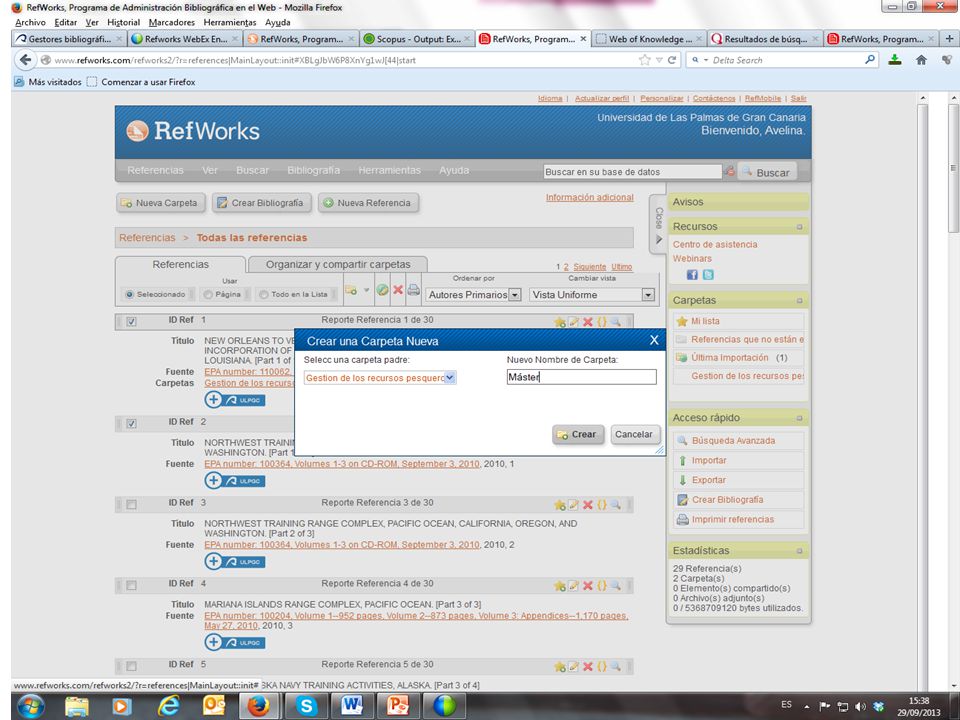The image size is (960, 720).
Task: Click Firefox home icon
Action: [921, 60]
